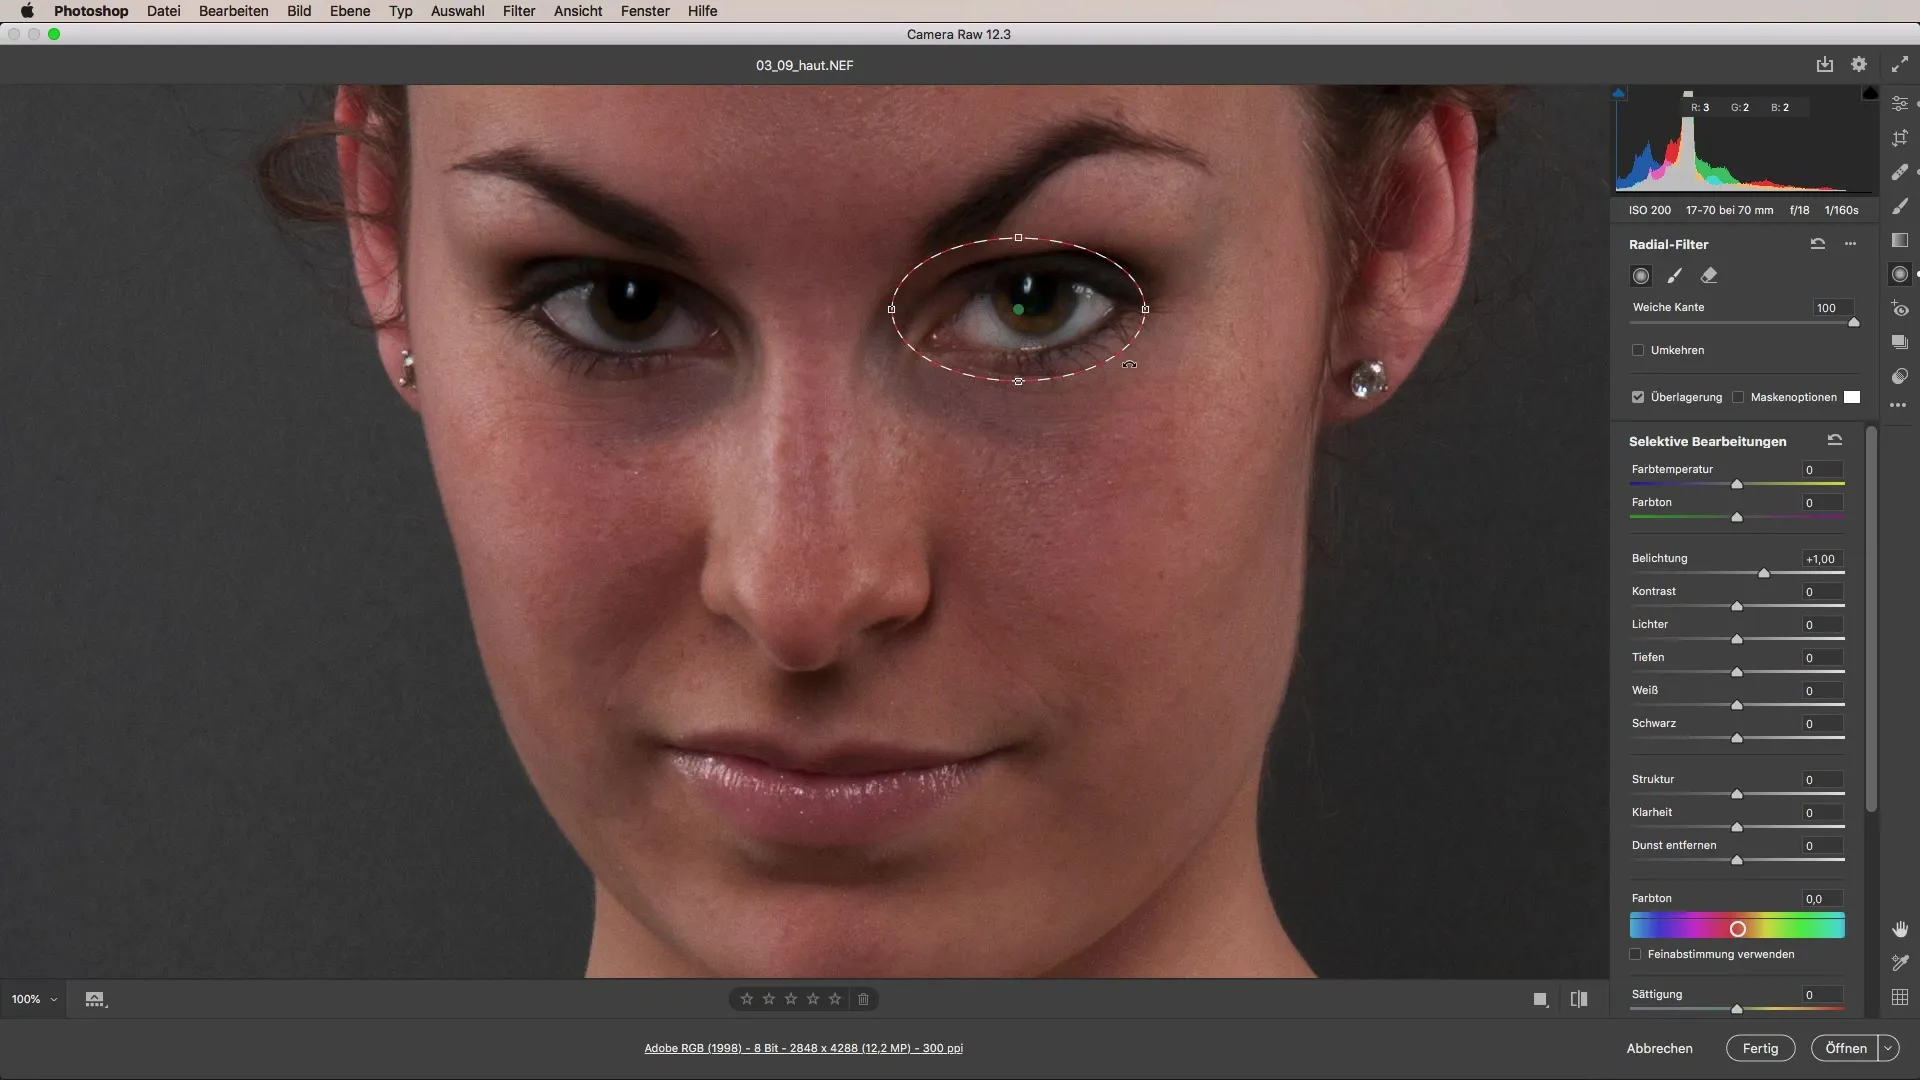Open the Apple menu

[x=27, y=11]
